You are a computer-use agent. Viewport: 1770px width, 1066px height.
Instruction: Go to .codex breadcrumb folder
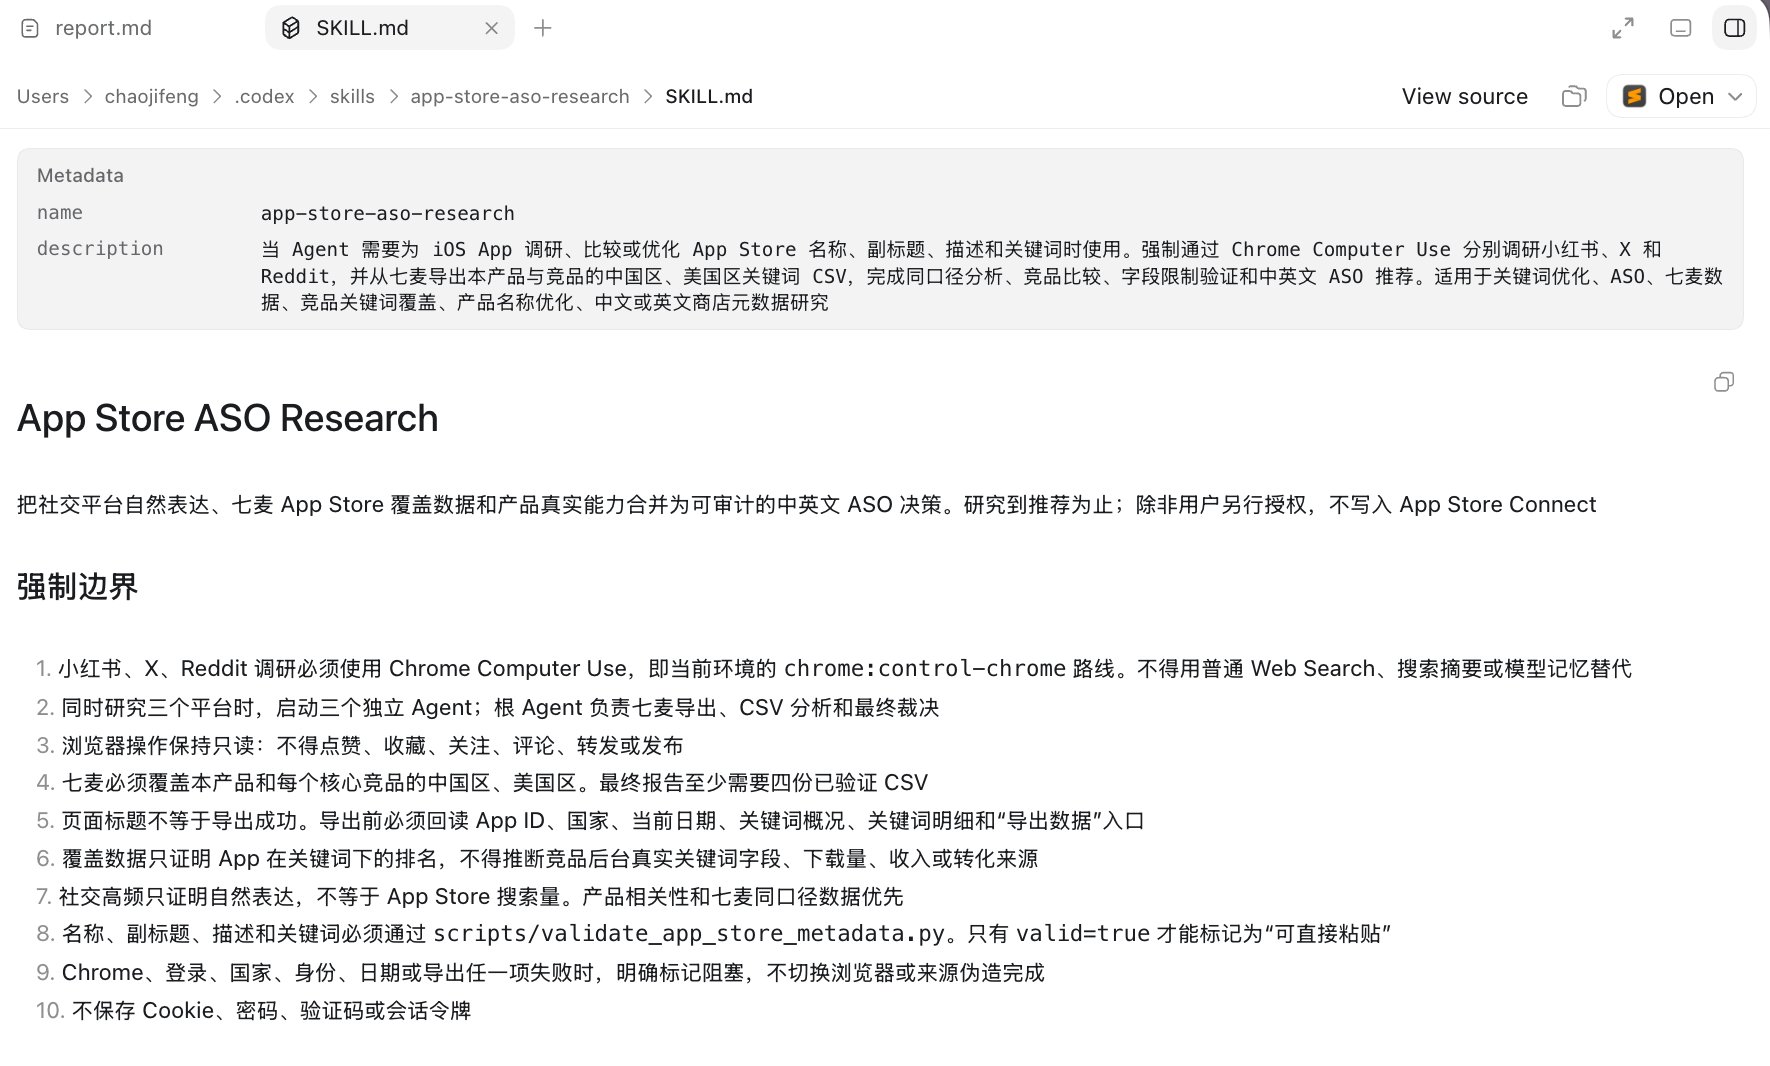point(264,96)
